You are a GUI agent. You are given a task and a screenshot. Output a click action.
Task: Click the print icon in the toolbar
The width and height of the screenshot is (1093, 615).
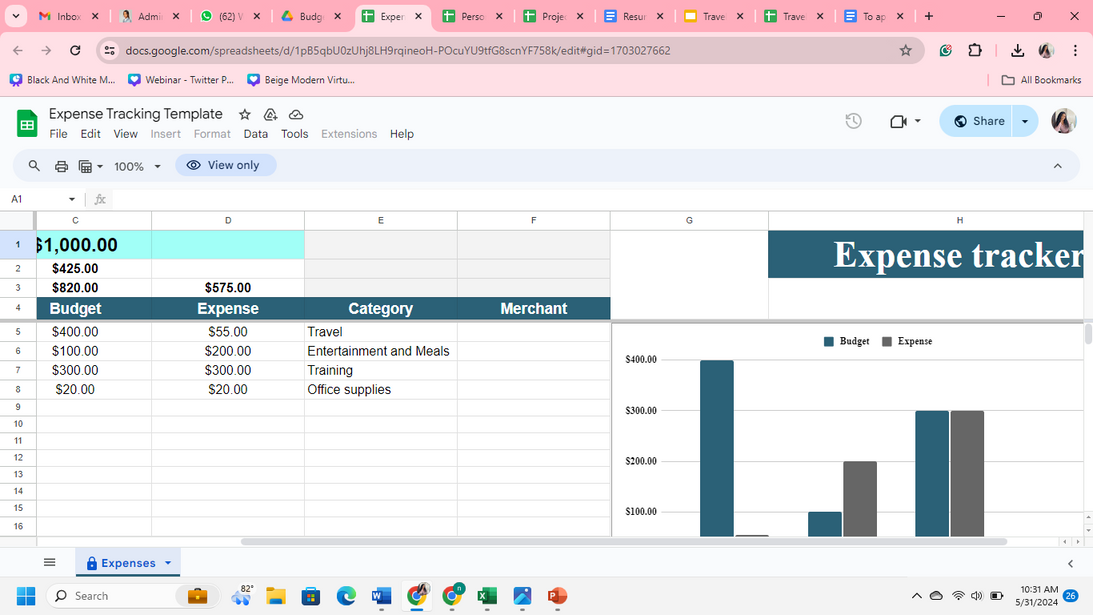[x=61, y=166]
